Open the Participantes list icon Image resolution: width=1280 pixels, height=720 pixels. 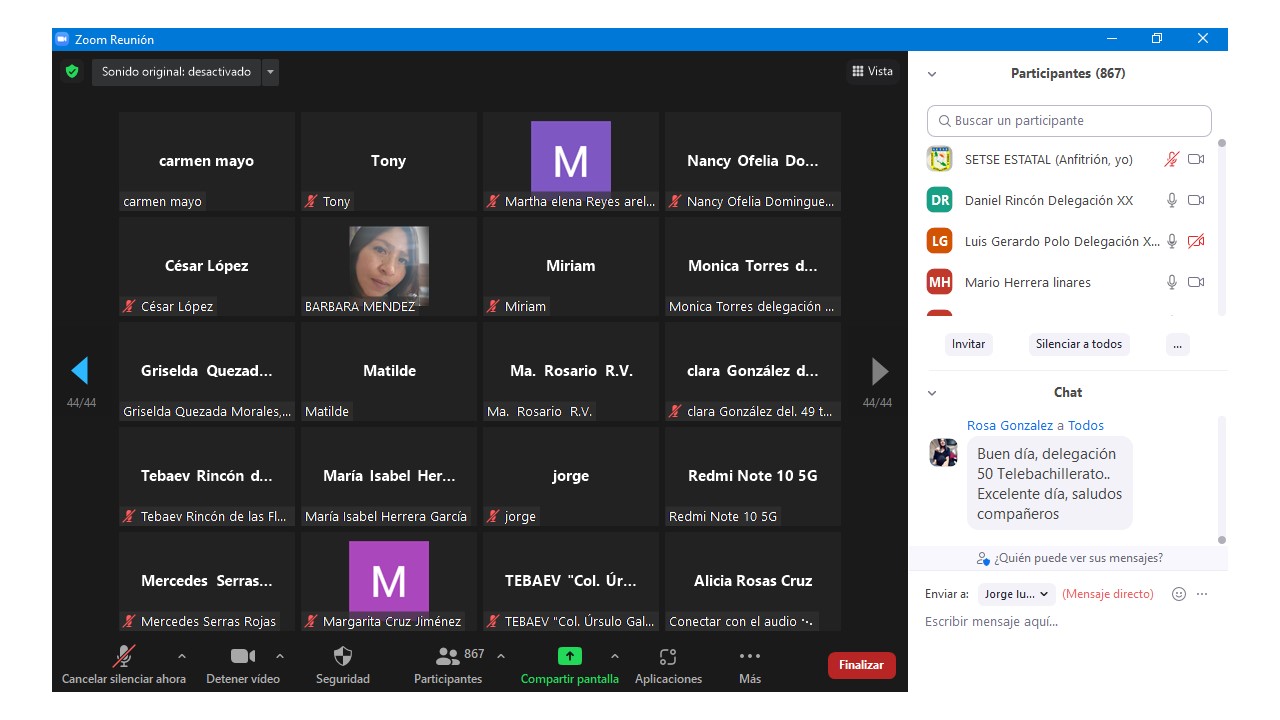(x=448, y=657)
